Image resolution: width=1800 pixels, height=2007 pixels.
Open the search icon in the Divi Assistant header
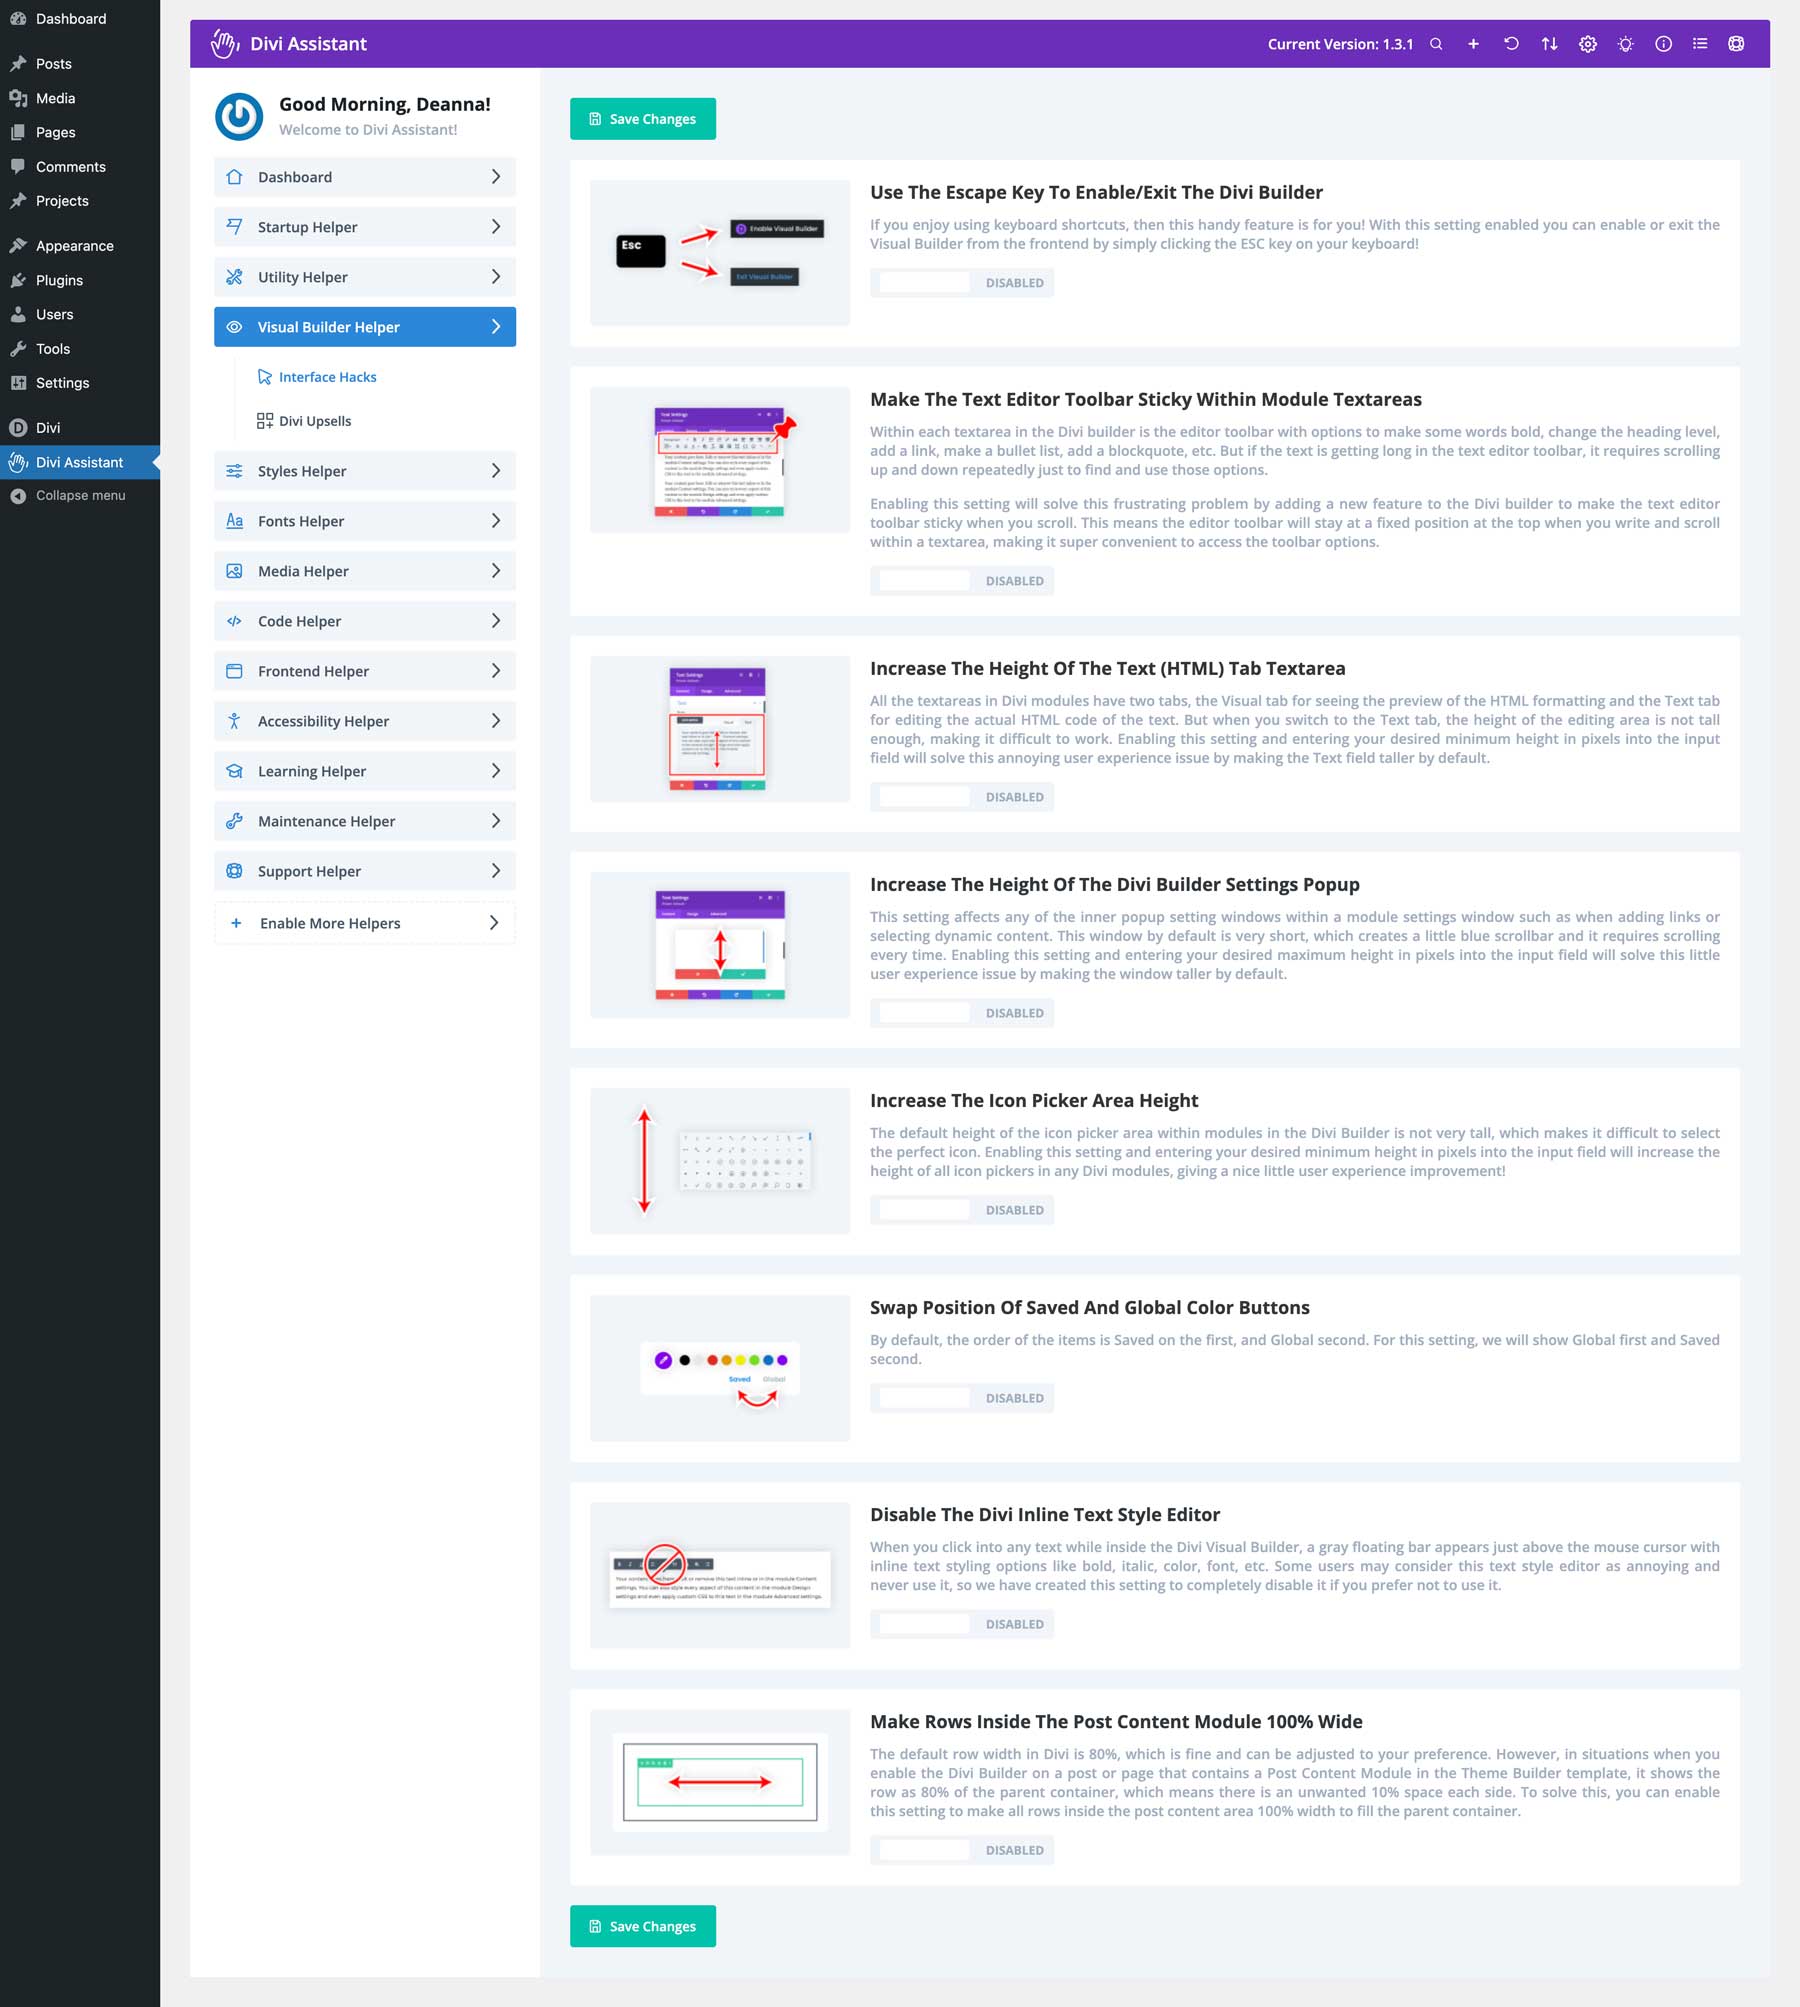1435,44
